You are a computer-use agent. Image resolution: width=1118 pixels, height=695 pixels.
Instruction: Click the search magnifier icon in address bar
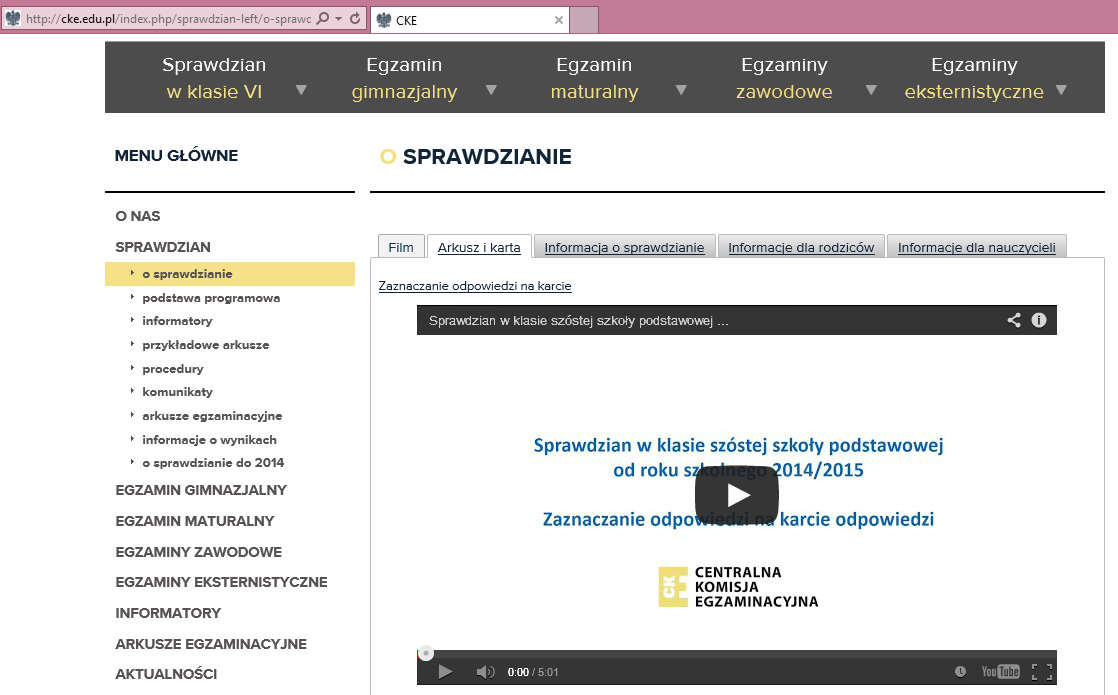[323, 19]
